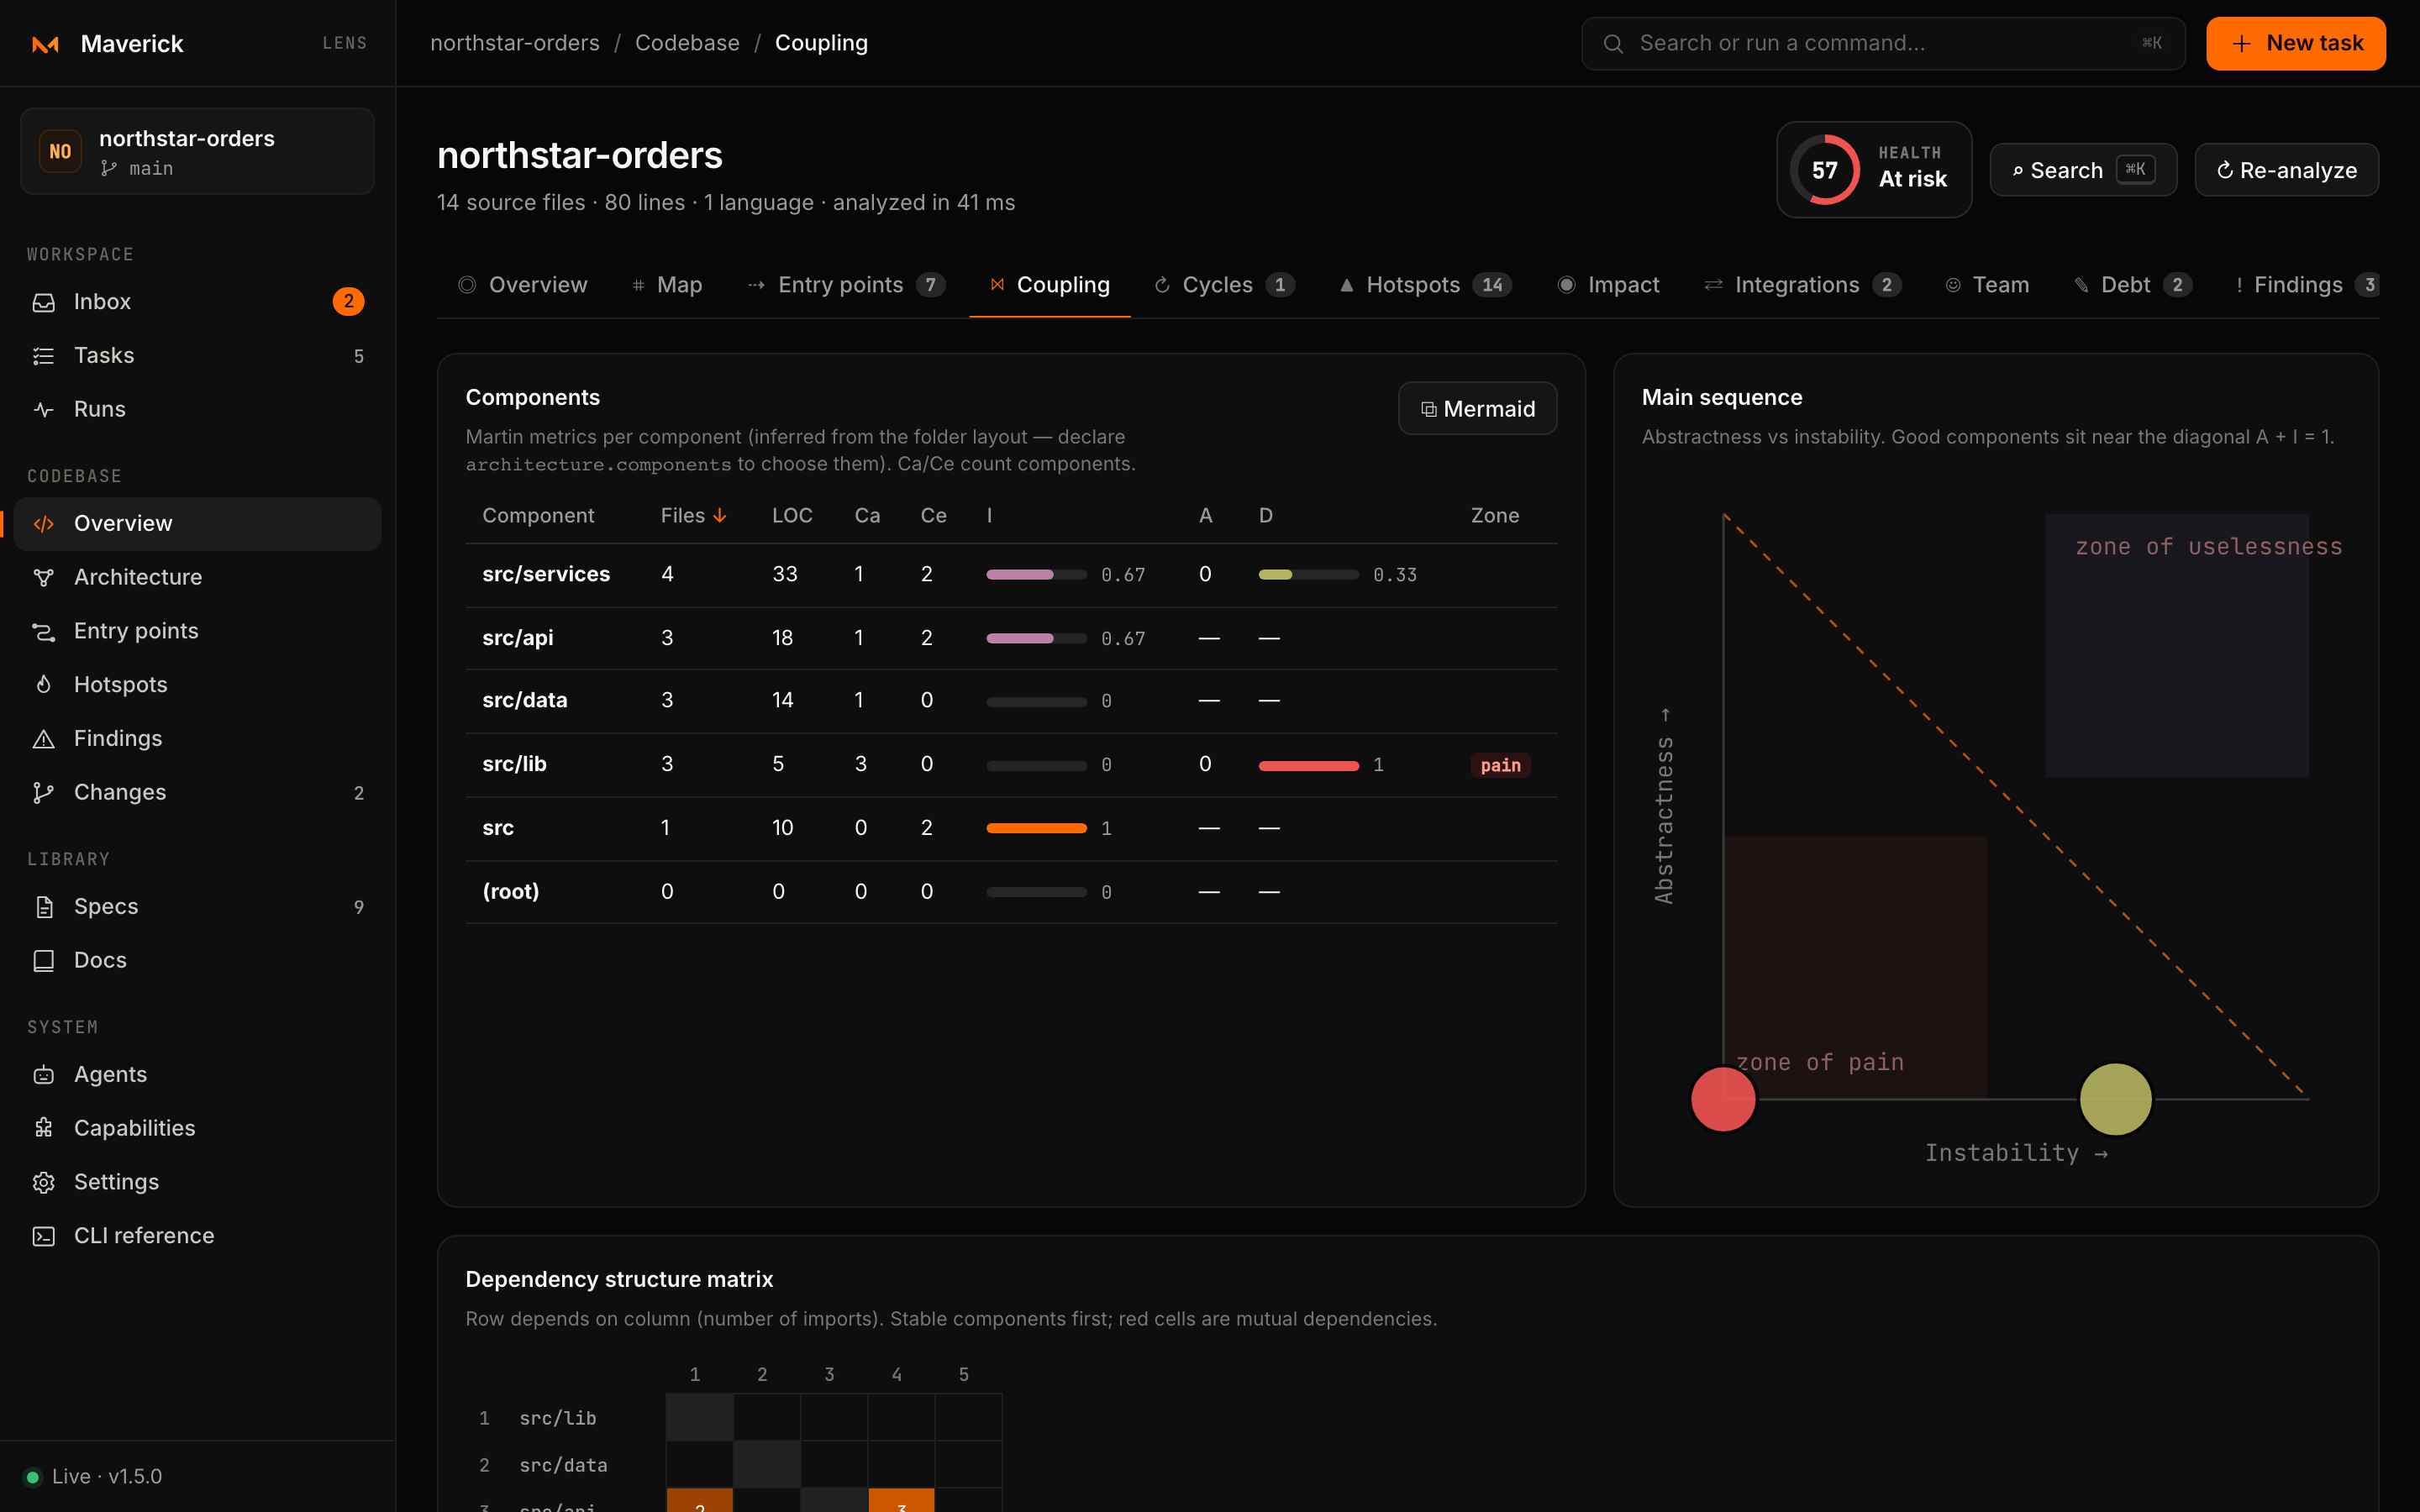Image resolution: width=2420 pixels, height=1512 pixels.
Task: Click the header Search button
Action: coord(2083,170)
